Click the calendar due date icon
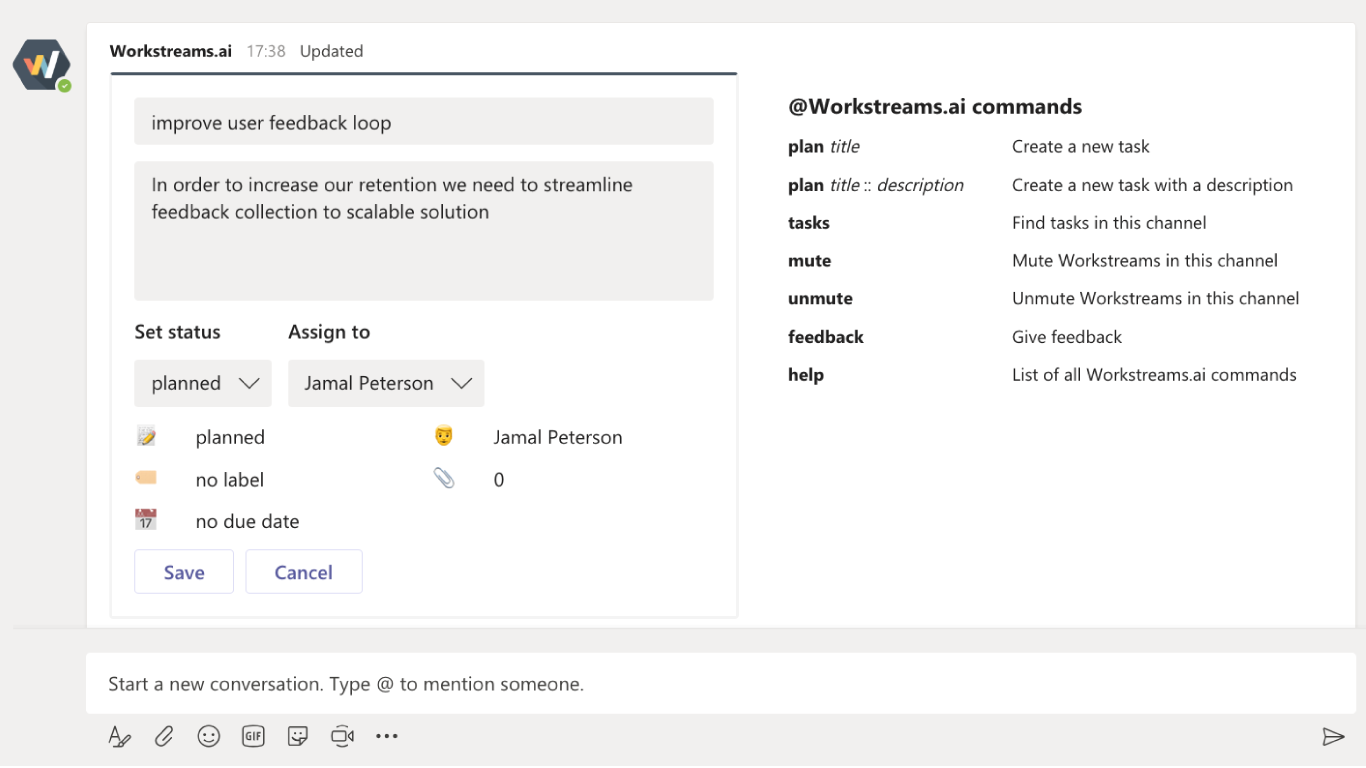This screenshot has width=1366, height=768. (146, 520)
